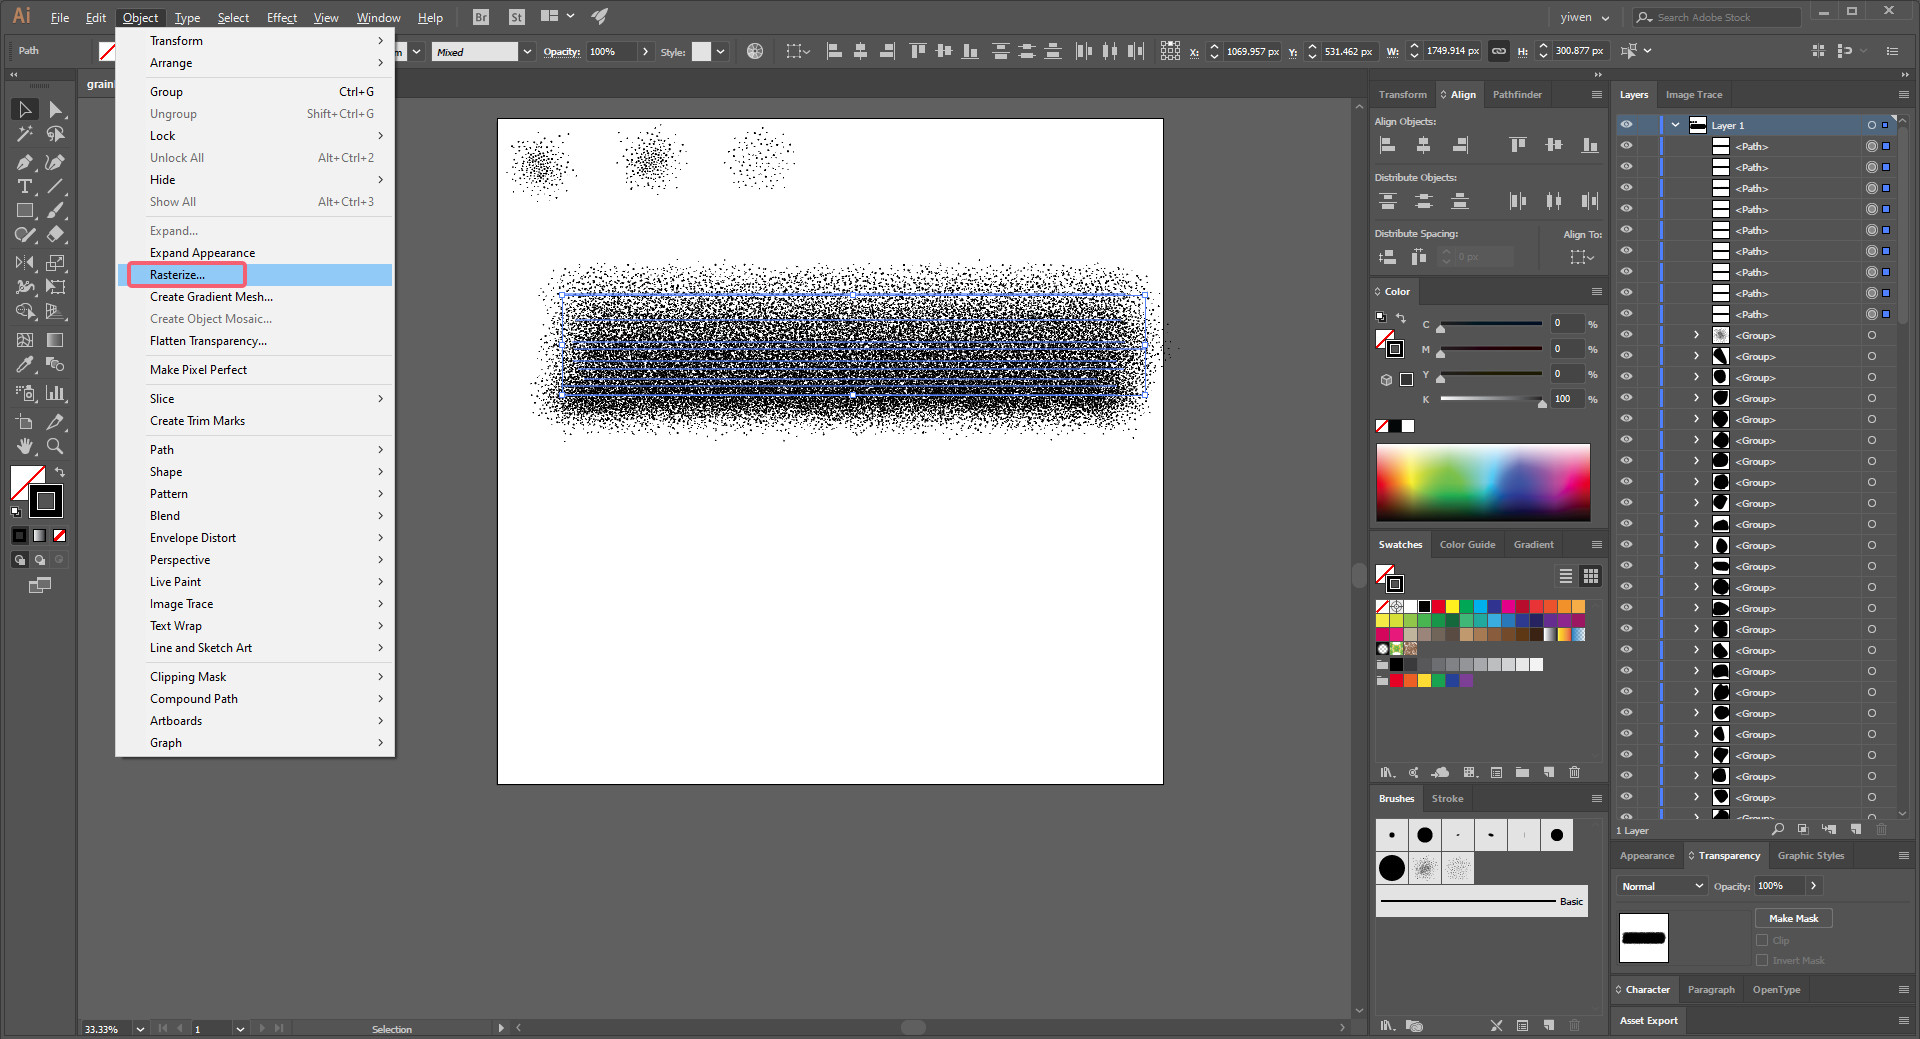Select the Hand tool

[25, 446]
